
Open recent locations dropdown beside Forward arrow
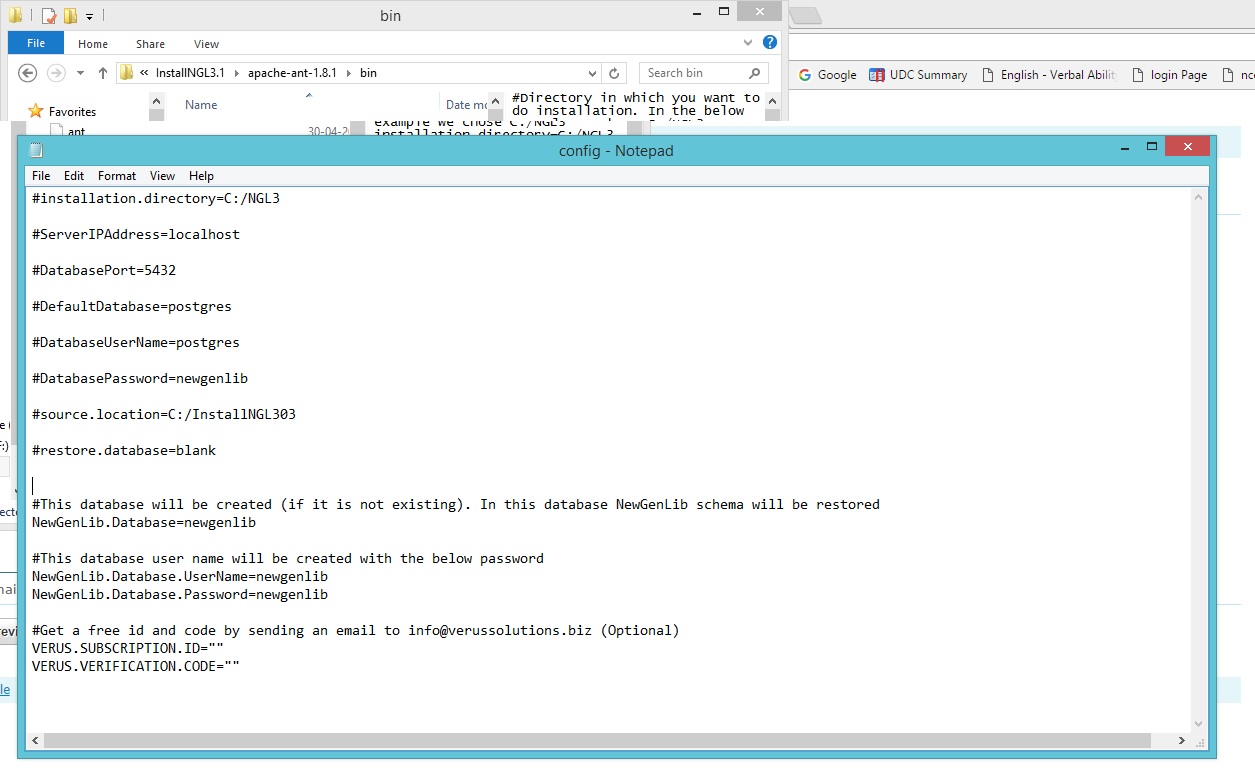80,73
